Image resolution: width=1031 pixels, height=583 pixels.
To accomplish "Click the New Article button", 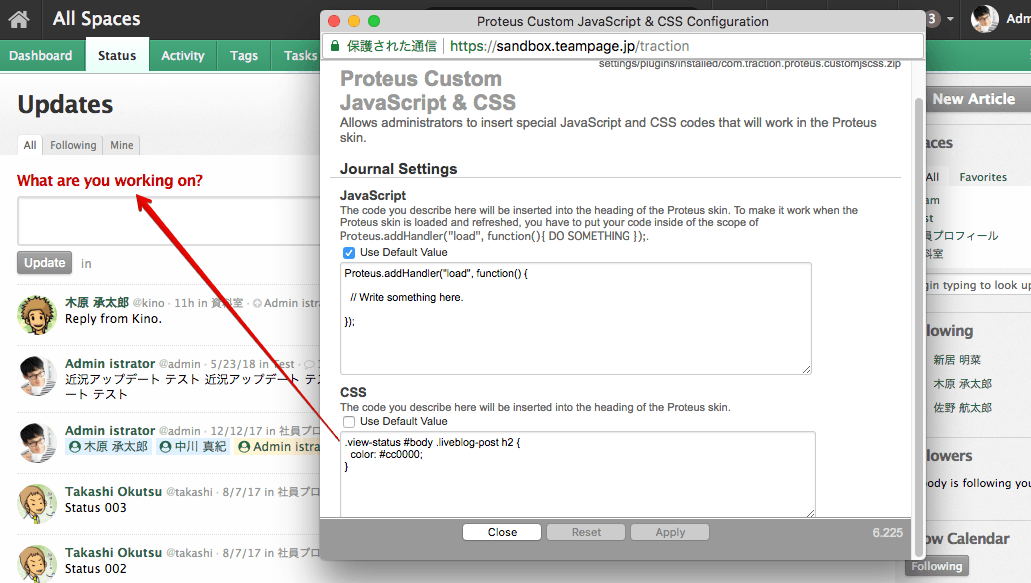I will 974,99.
